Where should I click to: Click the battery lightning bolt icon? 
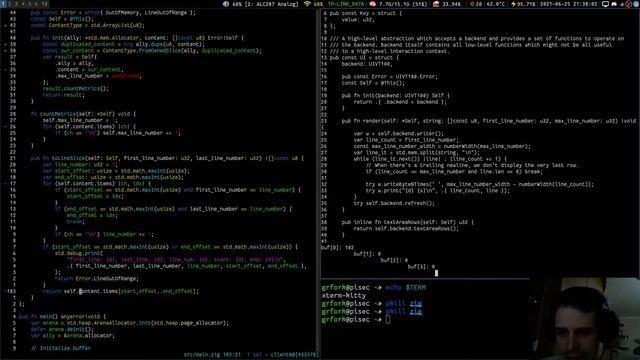(513, 4)
